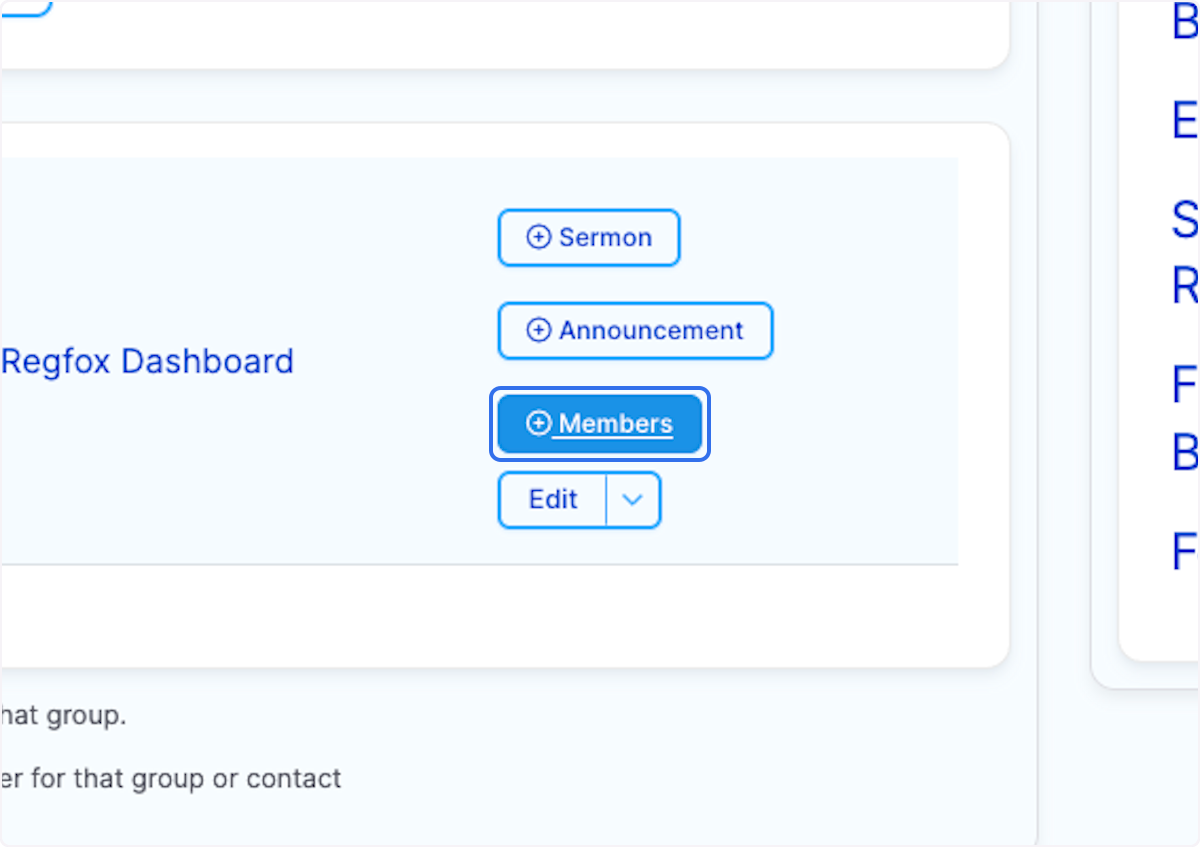Viewport: 1200px width, 847px height.
Task: Select the sidebar item starting with S R
Action: point(1186,255)
